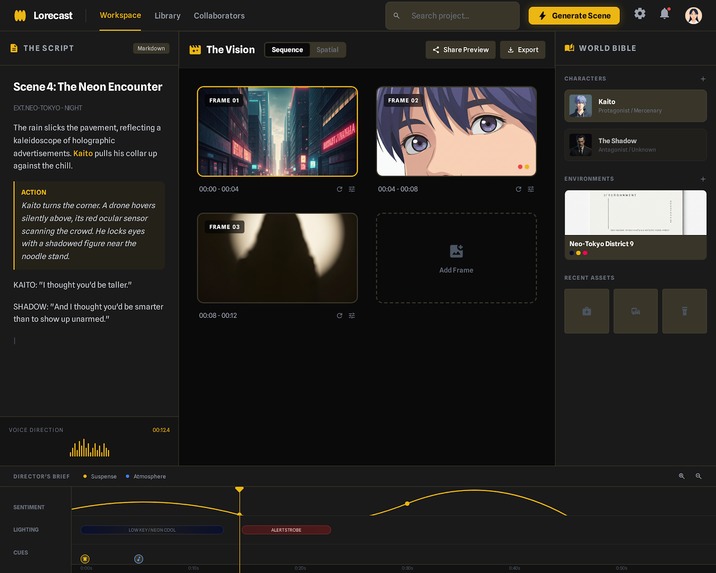Click Share Preview button

coord(460,49)
